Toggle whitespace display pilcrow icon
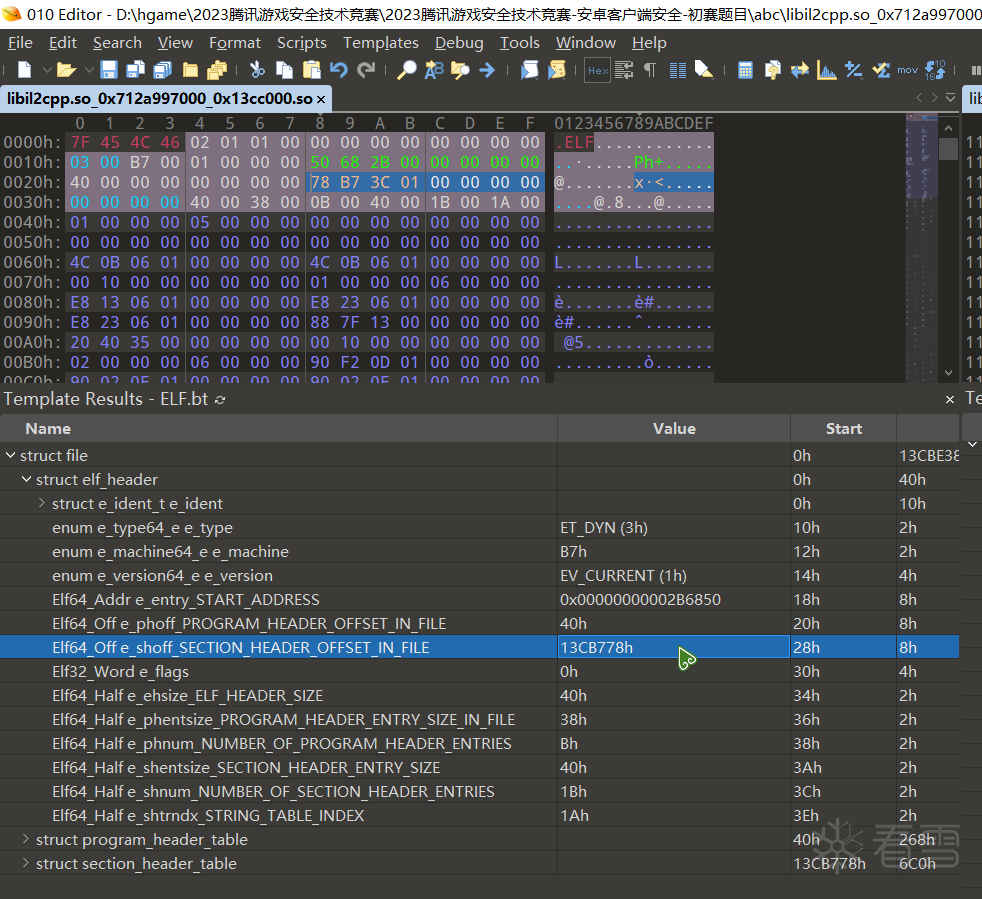The width and height of the screenshot is (982, 899). (x=650, y=70)
